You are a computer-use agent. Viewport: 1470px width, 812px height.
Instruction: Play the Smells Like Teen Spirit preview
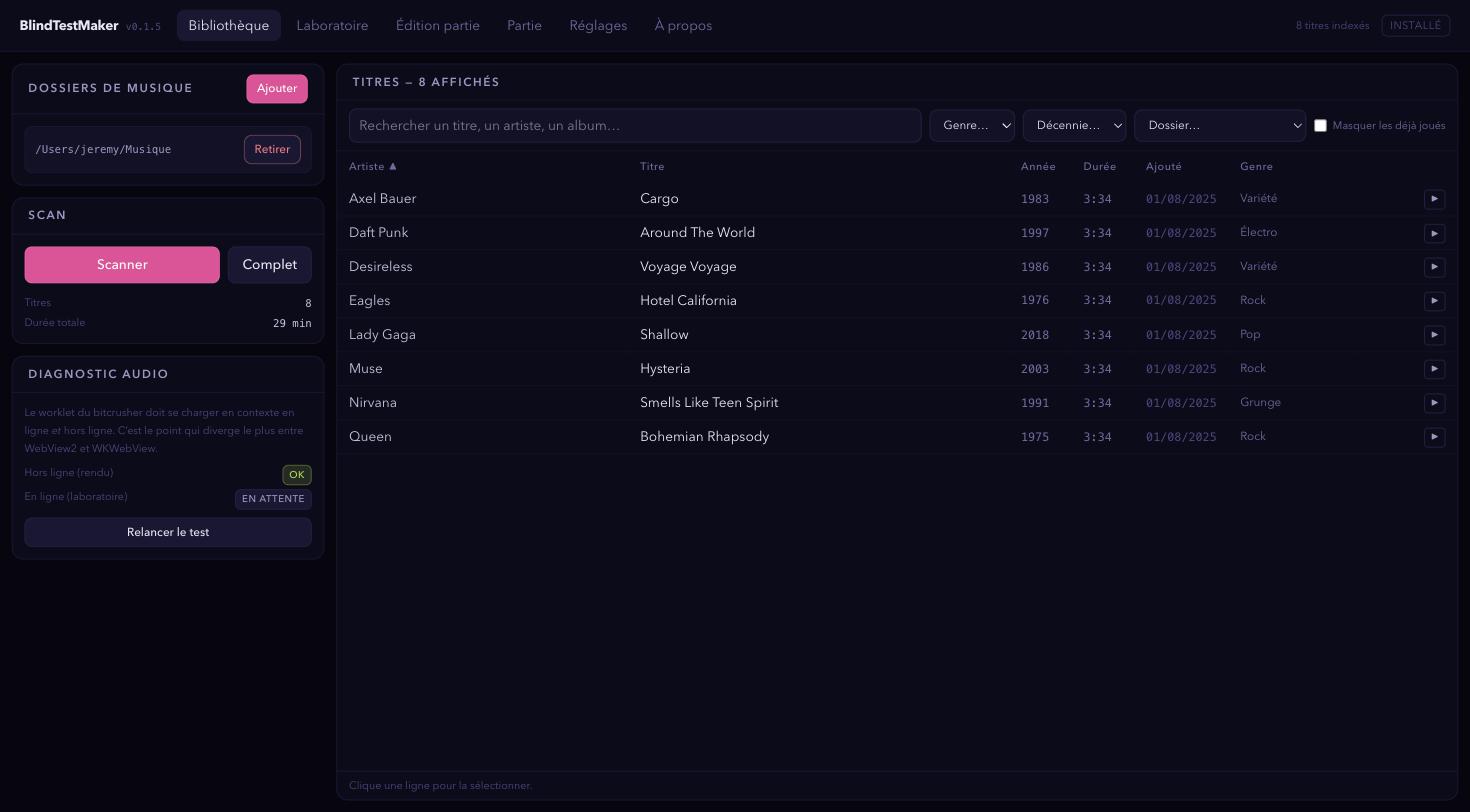point(1434,403)
